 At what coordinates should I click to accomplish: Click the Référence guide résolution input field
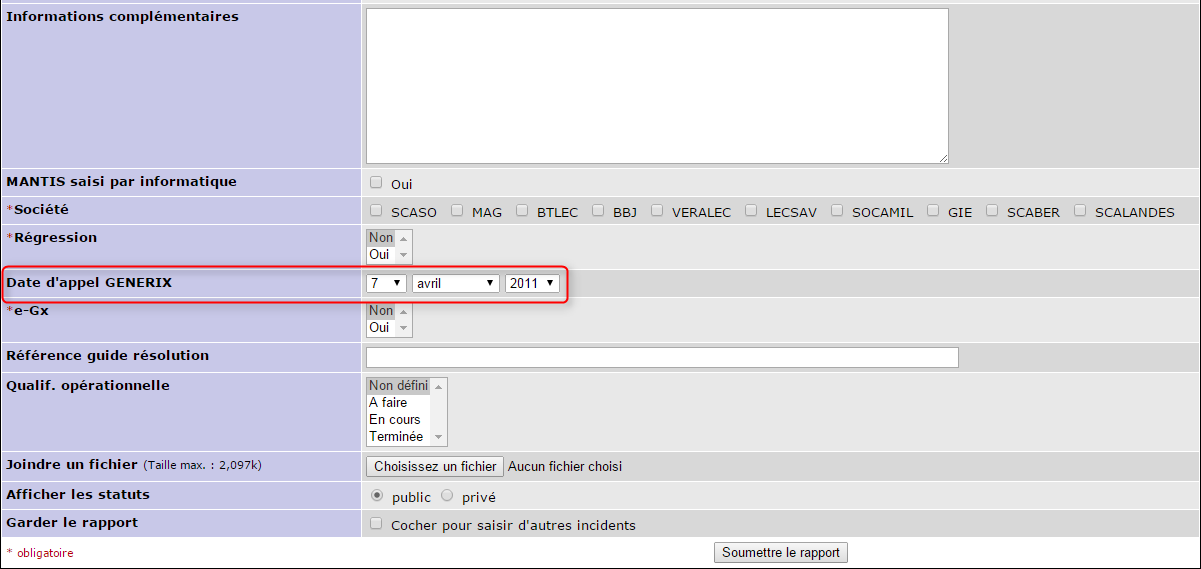tap(662, 357)
